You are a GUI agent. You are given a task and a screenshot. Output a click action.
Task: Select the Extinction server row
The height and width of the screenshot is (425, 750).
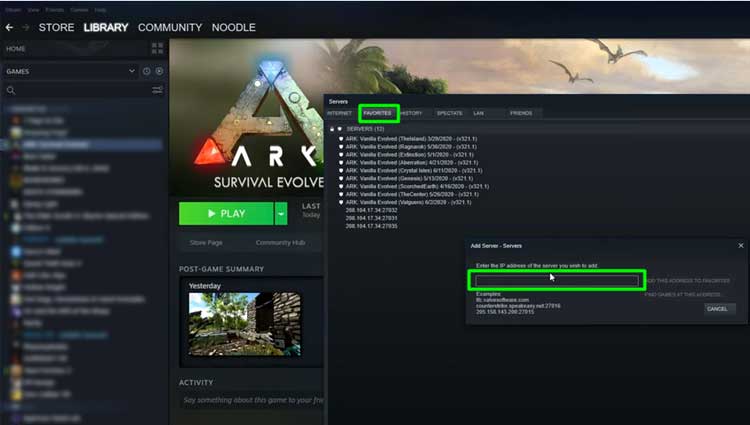(x=410, y=155)
